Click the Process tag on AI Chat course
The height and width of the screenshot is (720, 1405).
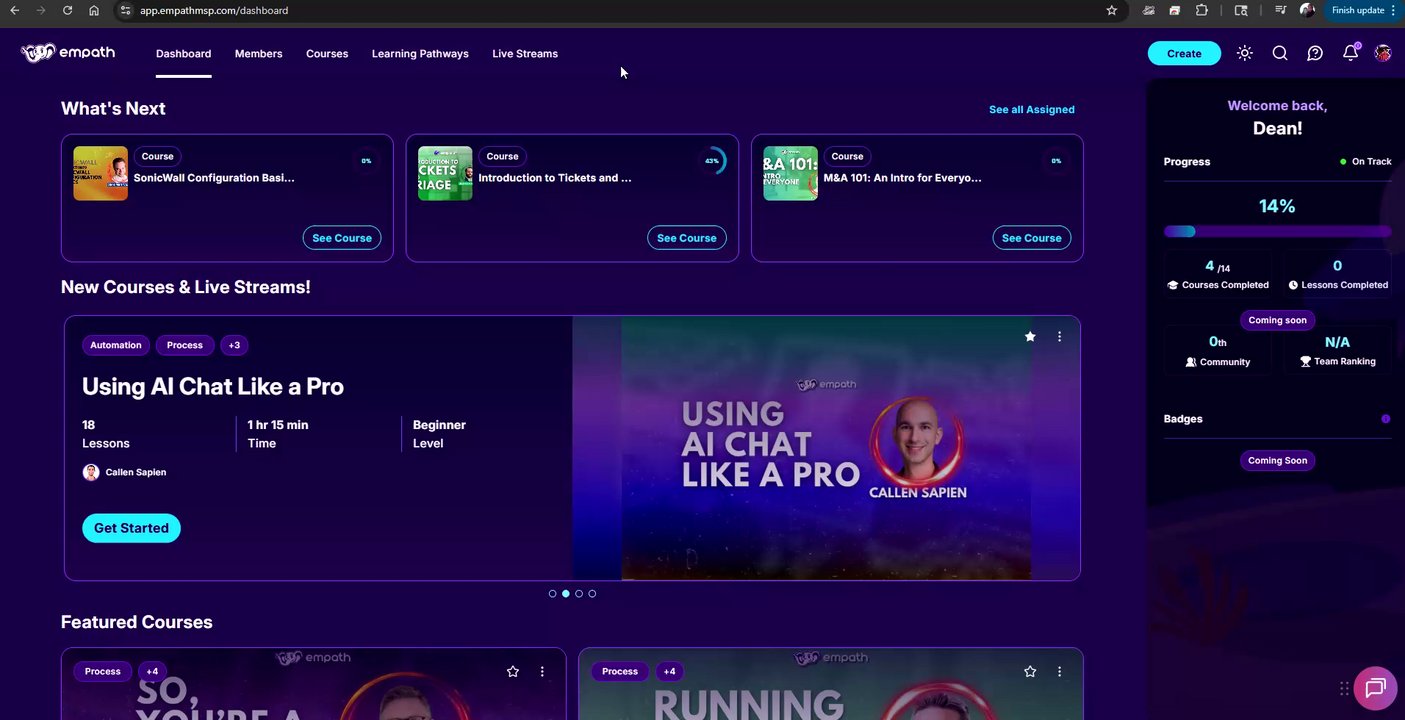185,345
